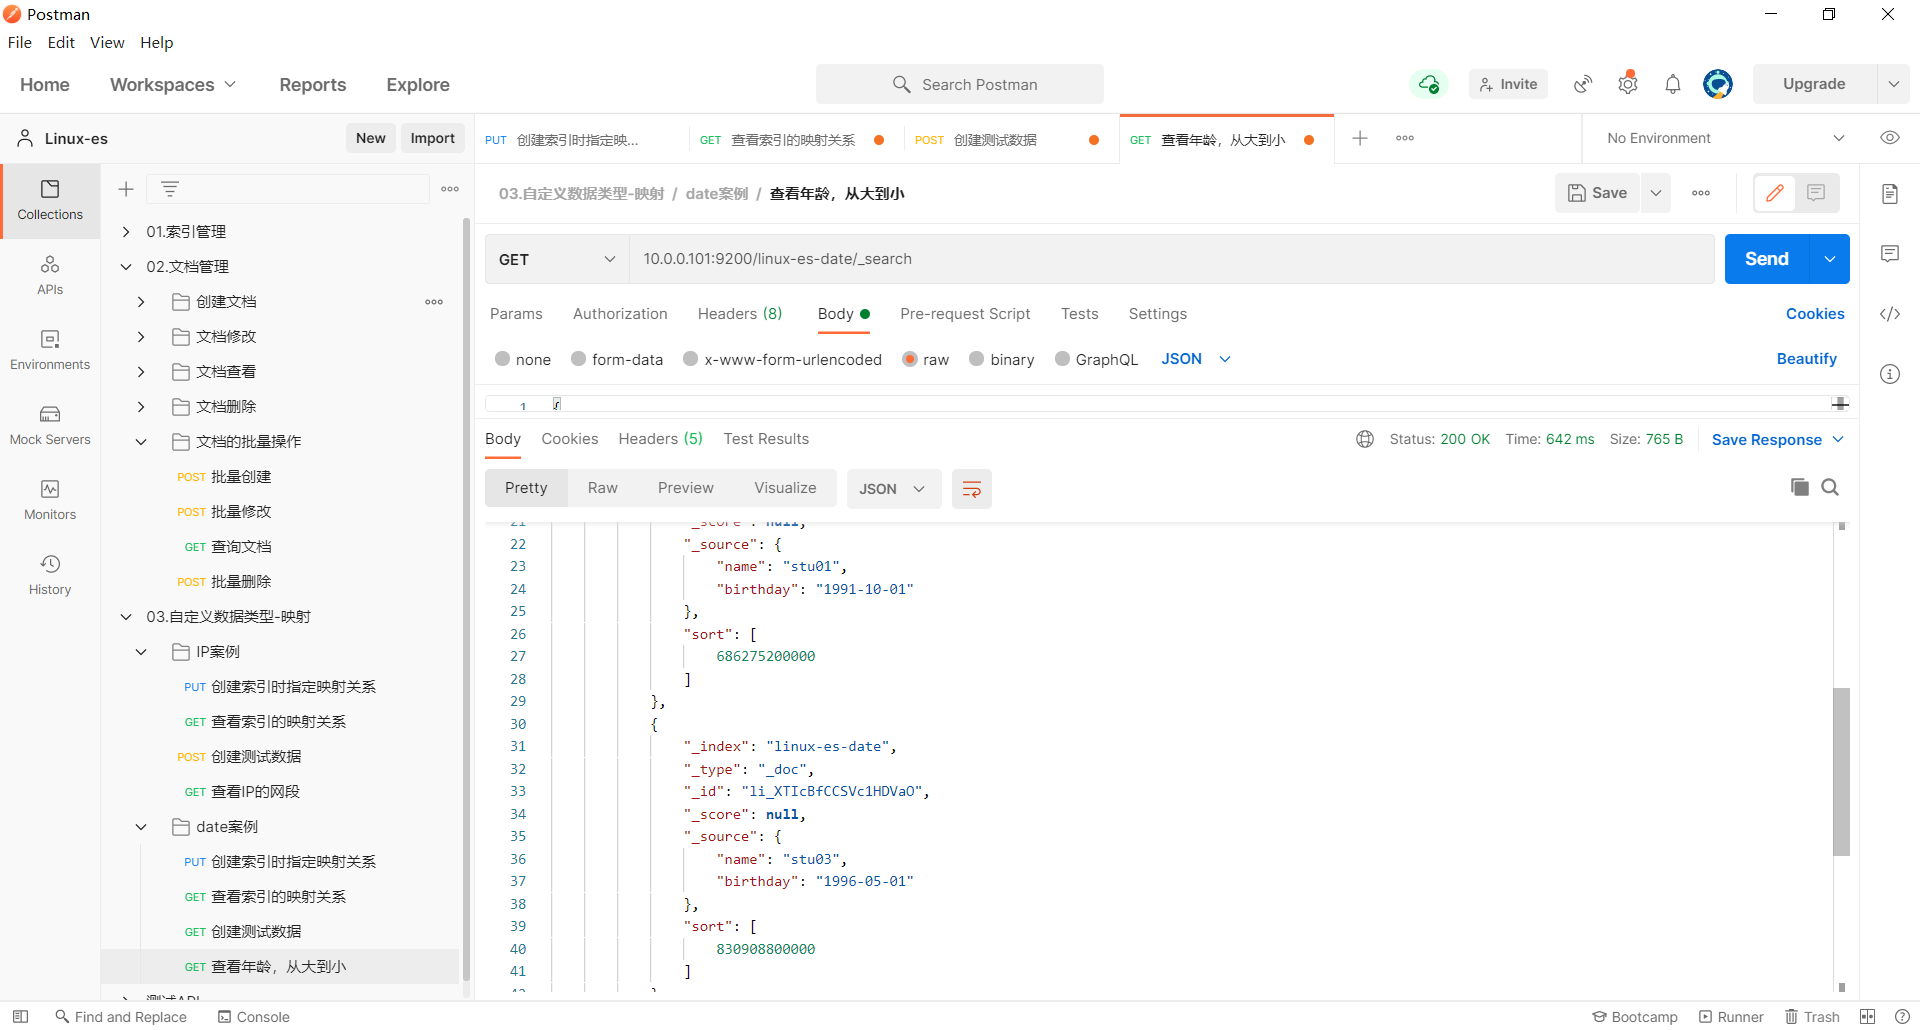Switch to the Authorization tab
The height and width of the screenshot is (1030, 1920).
(x=620, y=314)
